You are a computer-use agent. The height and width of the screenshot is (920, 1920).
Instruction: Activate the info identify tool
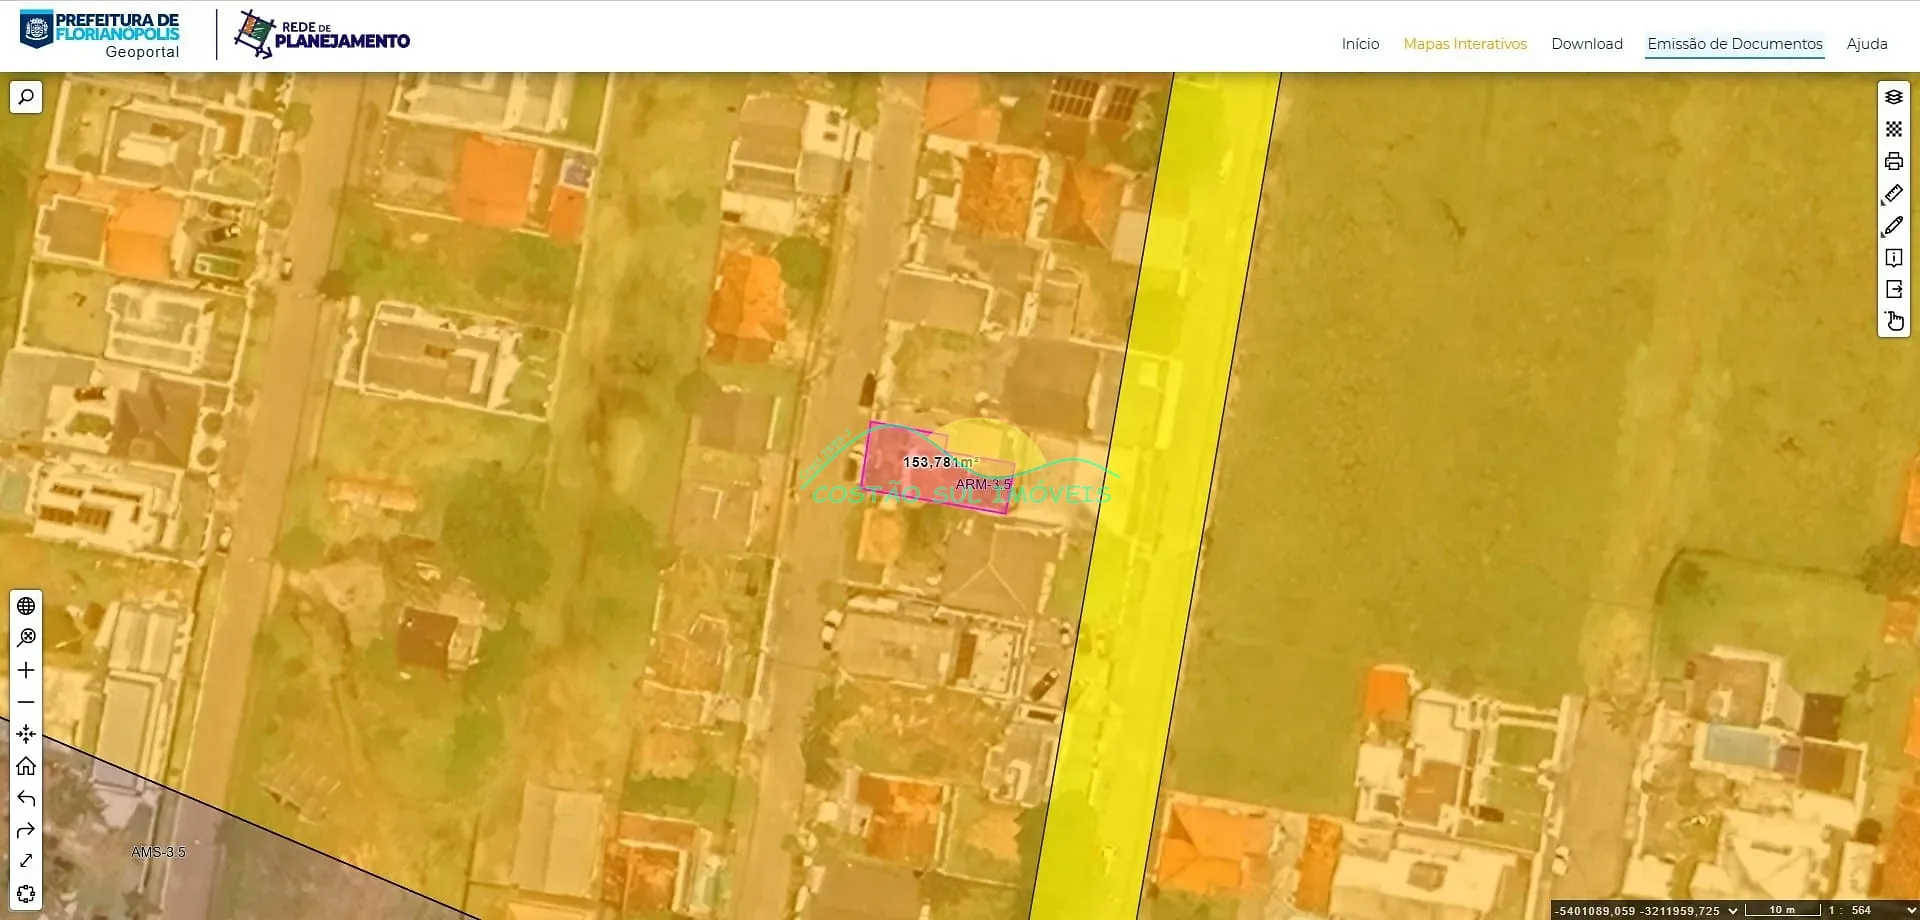tap(1893, 258)
